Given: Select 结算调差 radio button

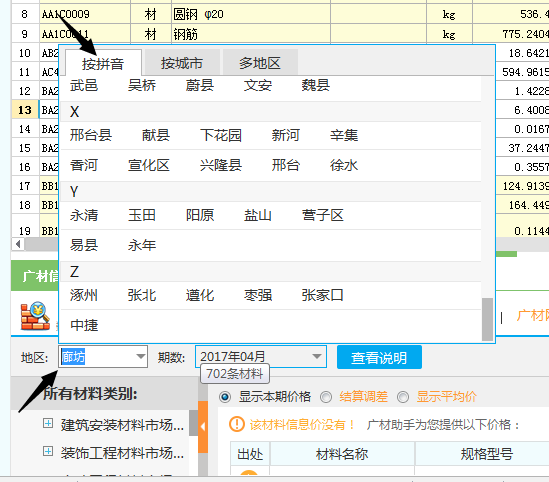Looking at the screenshot, I should [x=326, y=397].
